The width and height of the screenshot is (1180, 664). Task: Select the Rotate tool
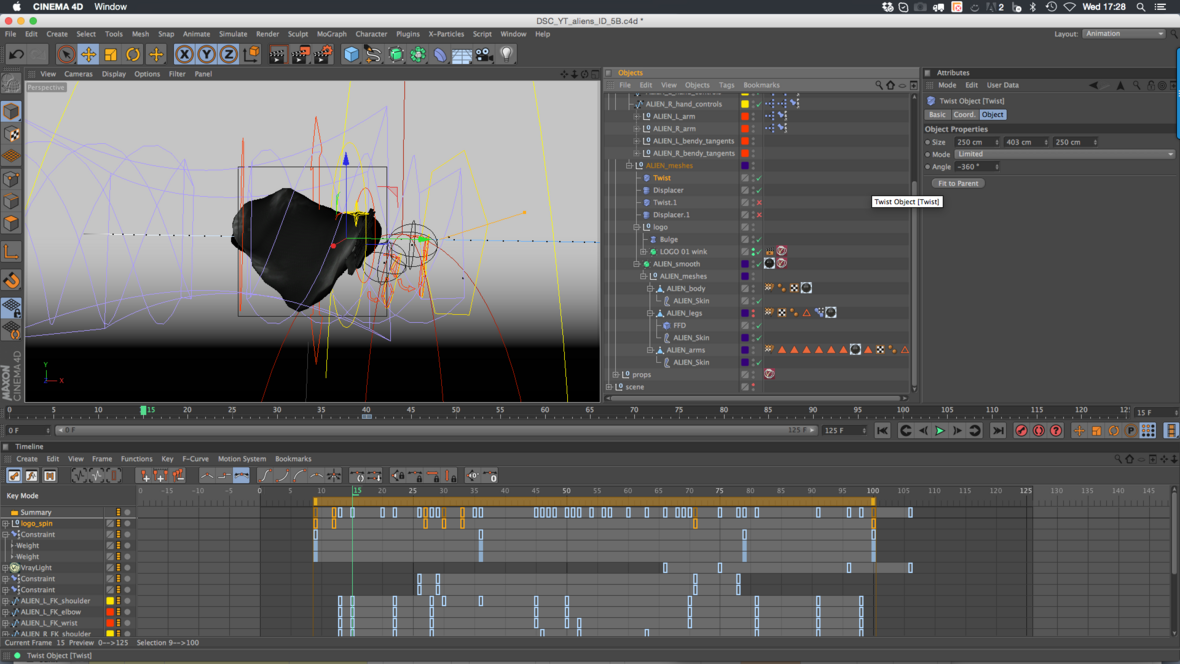pos(133,54)
